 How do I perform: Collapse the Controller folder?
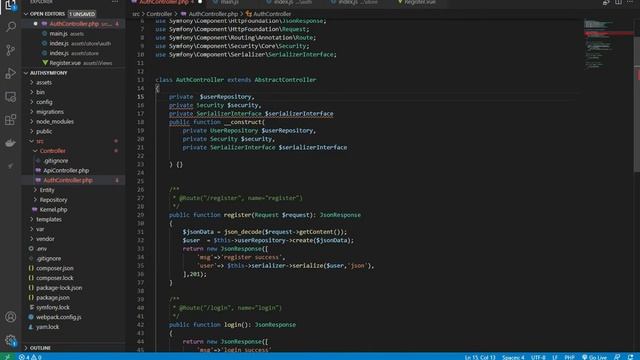(74, 151)
